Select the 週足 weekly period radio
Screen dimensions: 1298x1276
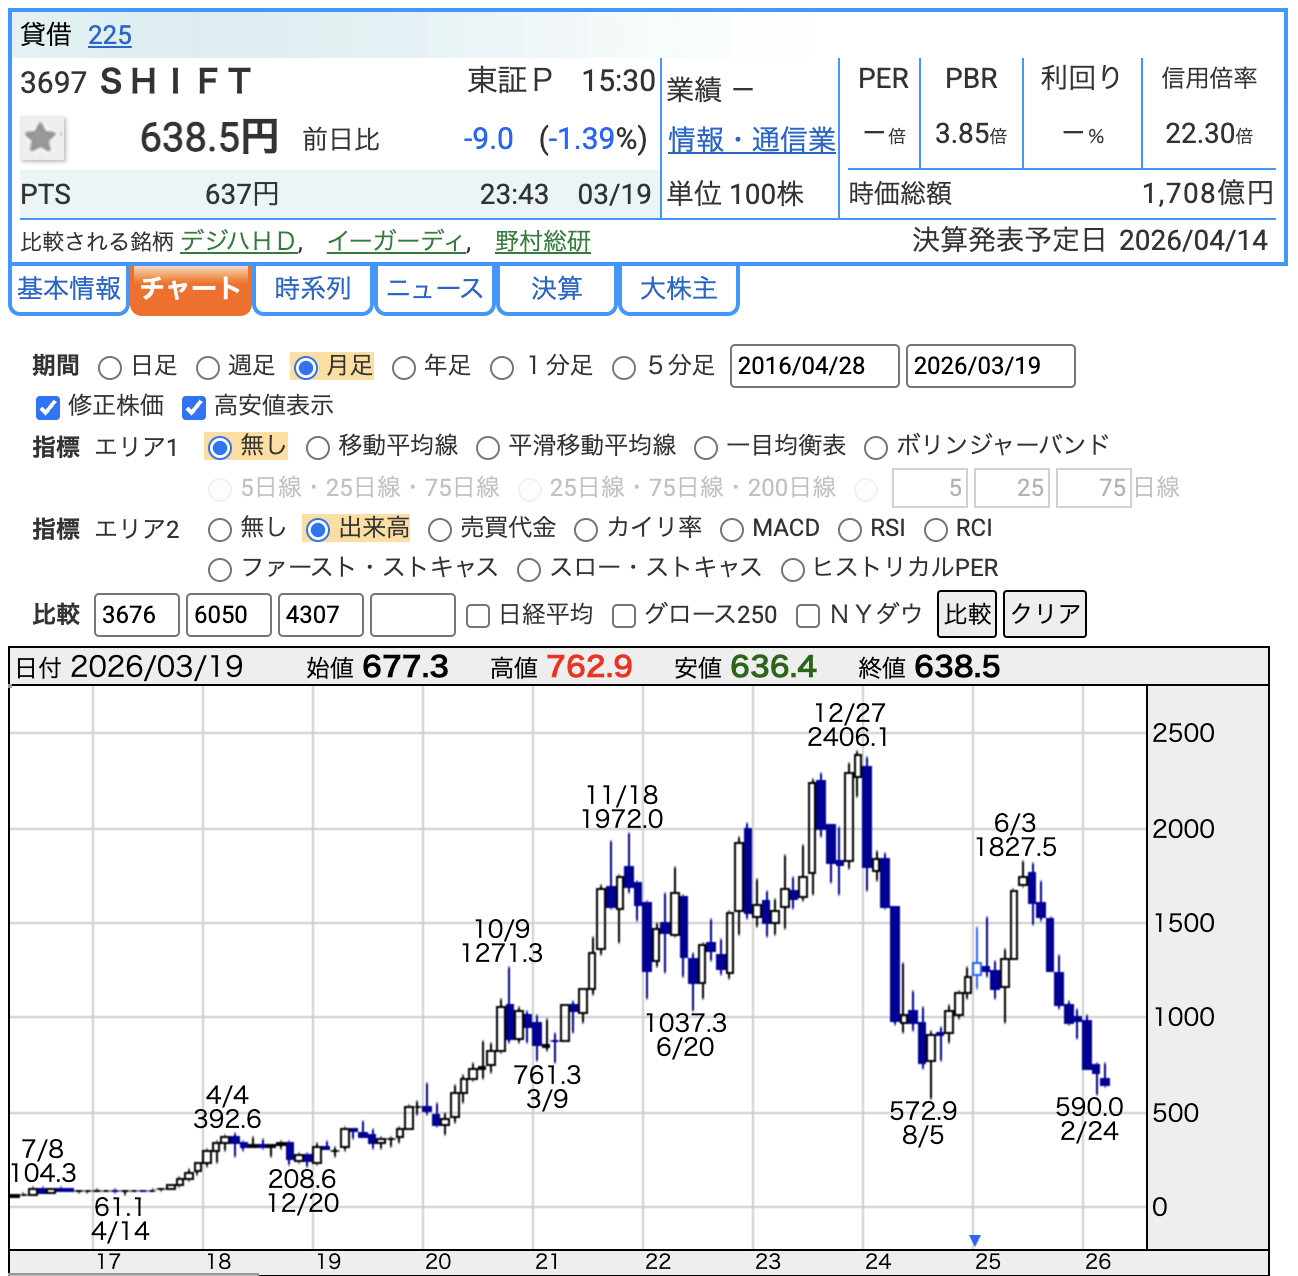[x=208, y=368]
